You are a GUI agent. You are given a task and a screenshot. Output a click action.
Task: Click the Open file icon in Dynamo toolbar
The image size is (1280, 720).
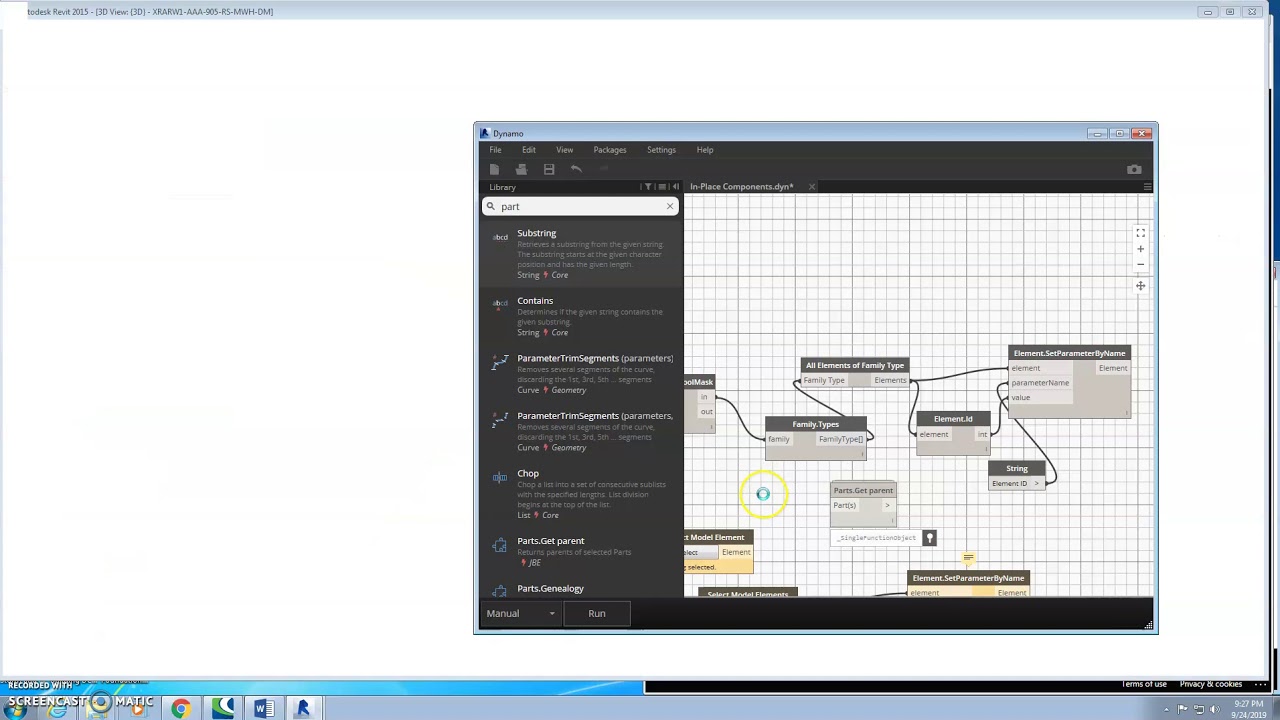pyautogui.click(x=521, y=169)
